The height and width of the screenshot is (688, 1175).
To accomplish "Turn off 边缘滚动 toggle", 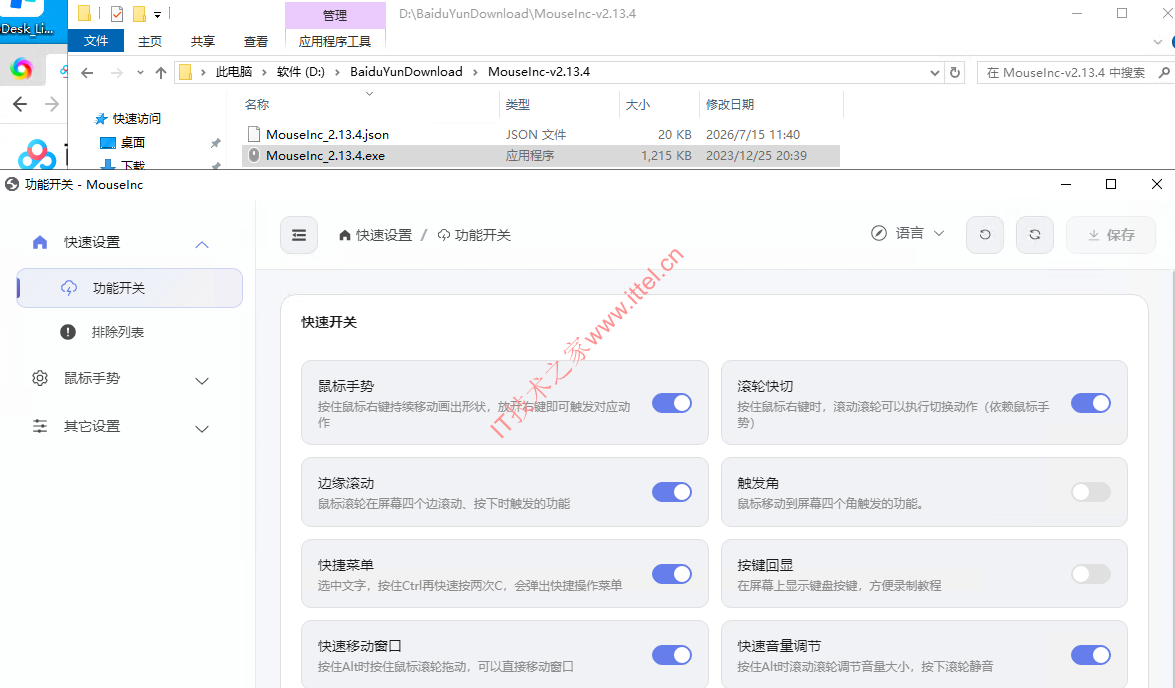I will click(671, 492).
